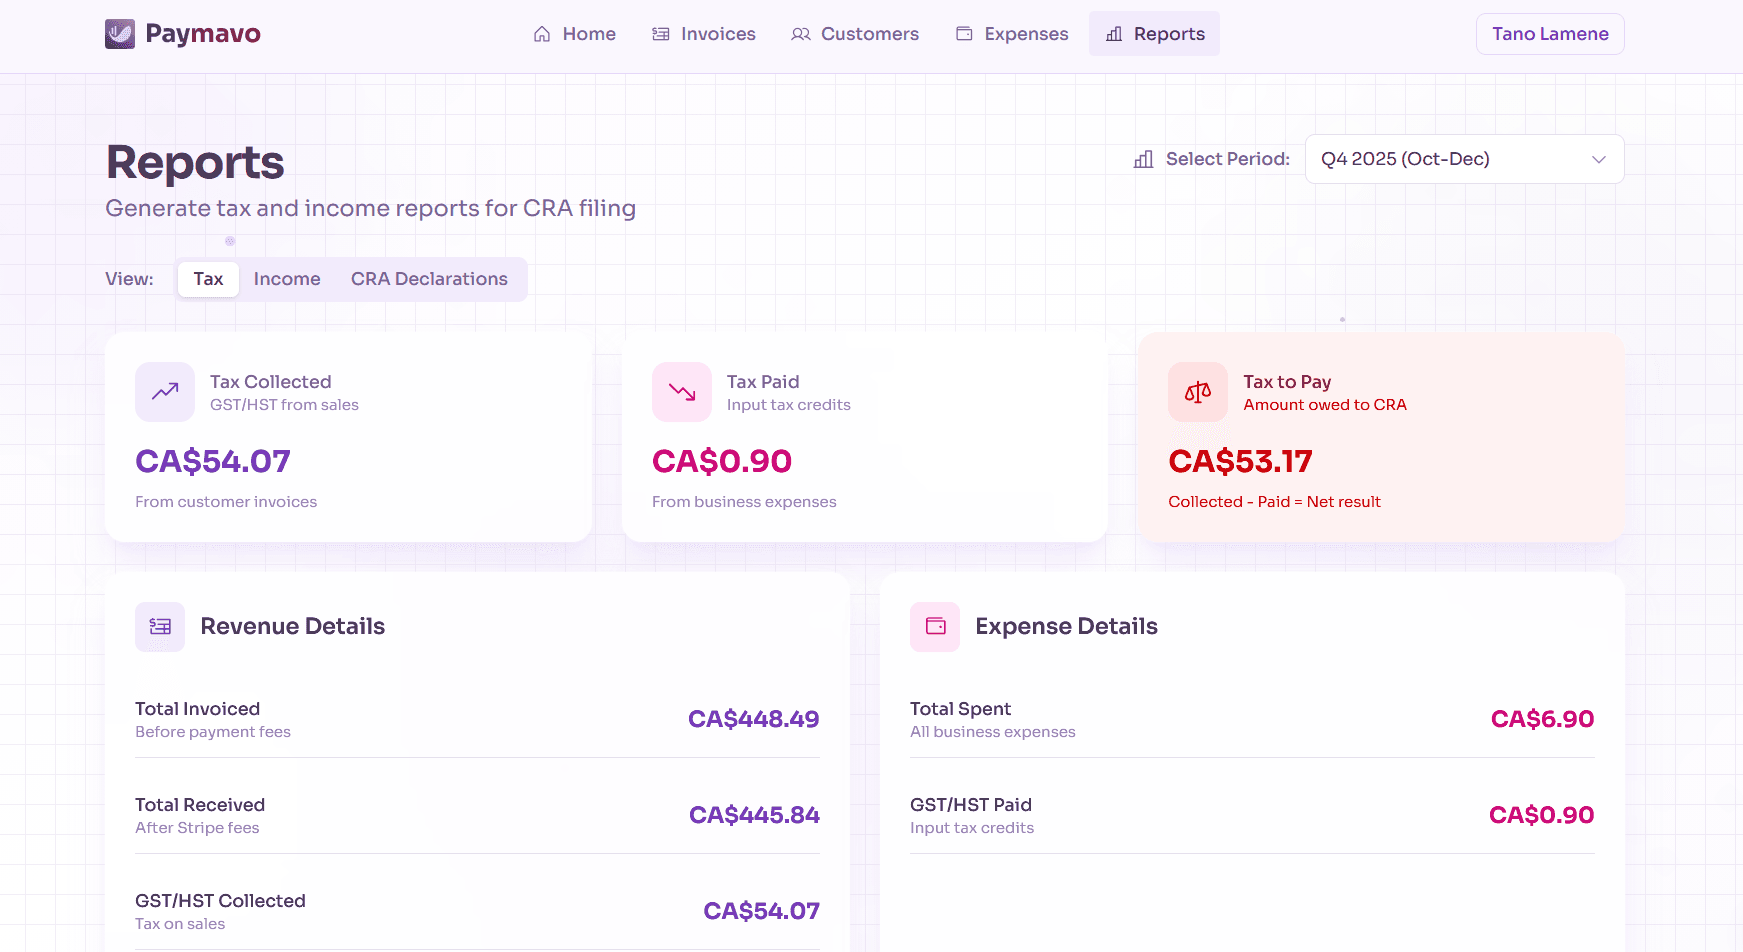1743x952 pixels.
Task: Switch to the Tax view
Action: click(208, 278)
